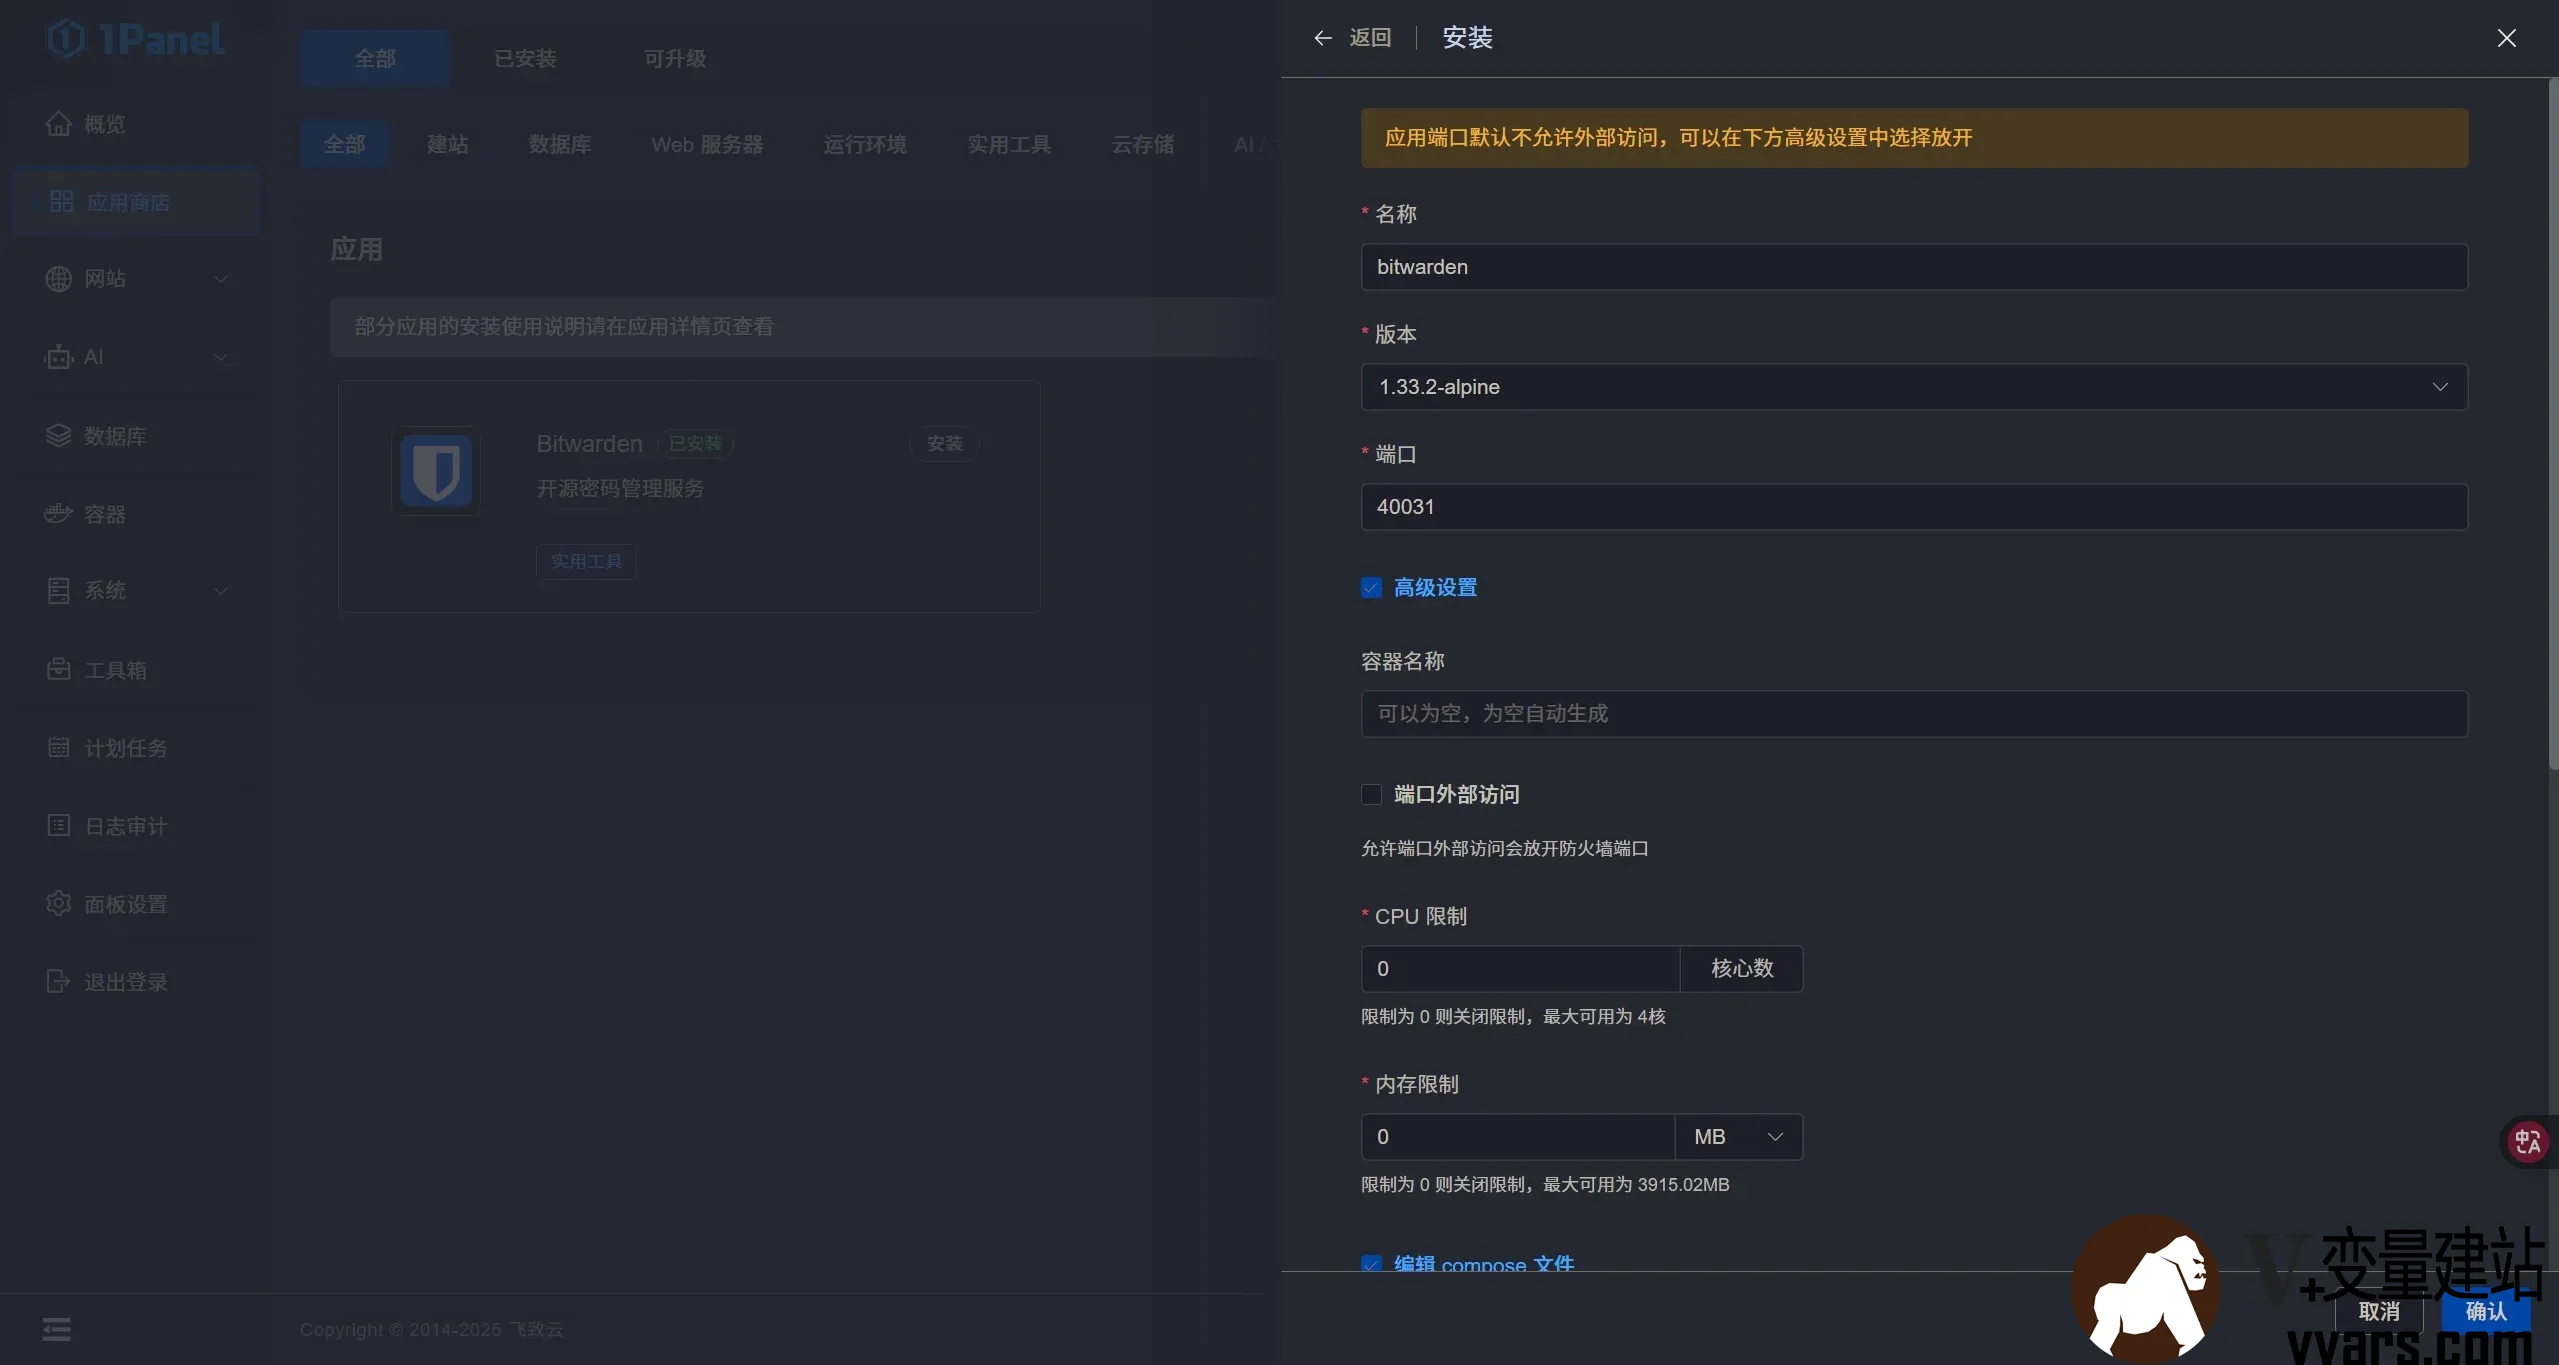Enable the 端口外部访问 checkbox

(x=1371, y=795)
